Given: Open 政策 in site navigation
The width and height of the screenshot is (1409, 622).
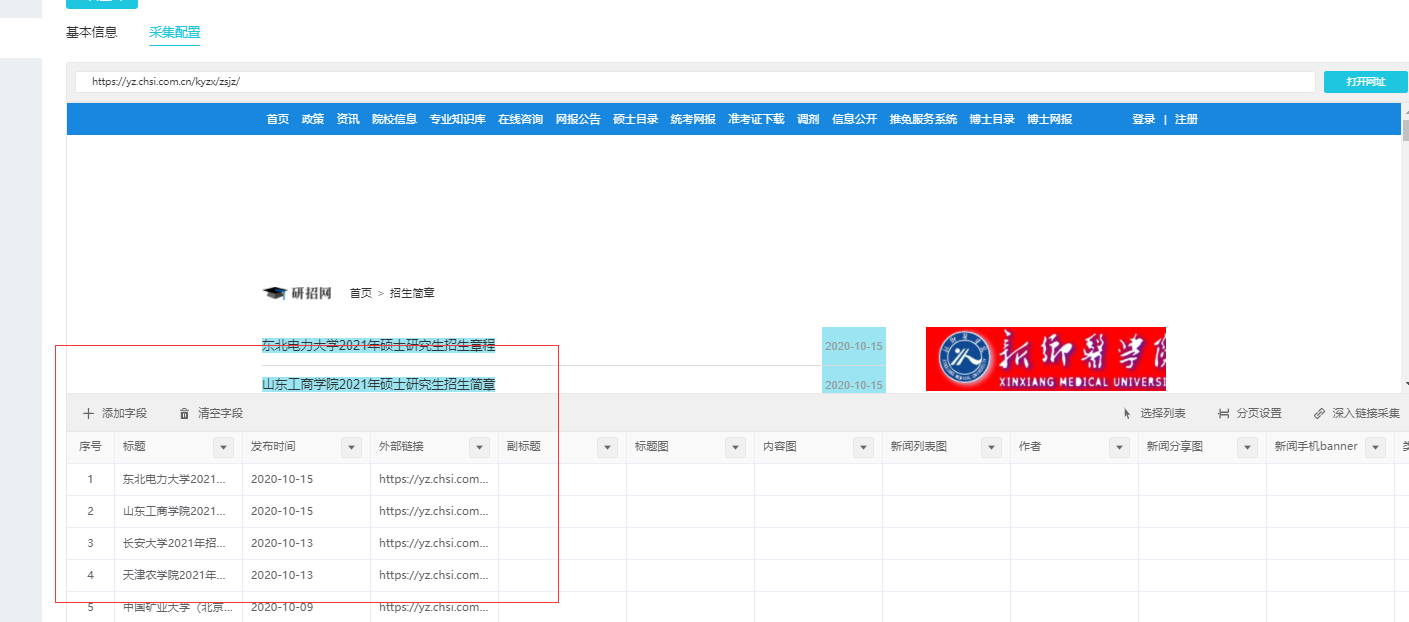Looking at the screenshot, I should click(x=313, y=119).
